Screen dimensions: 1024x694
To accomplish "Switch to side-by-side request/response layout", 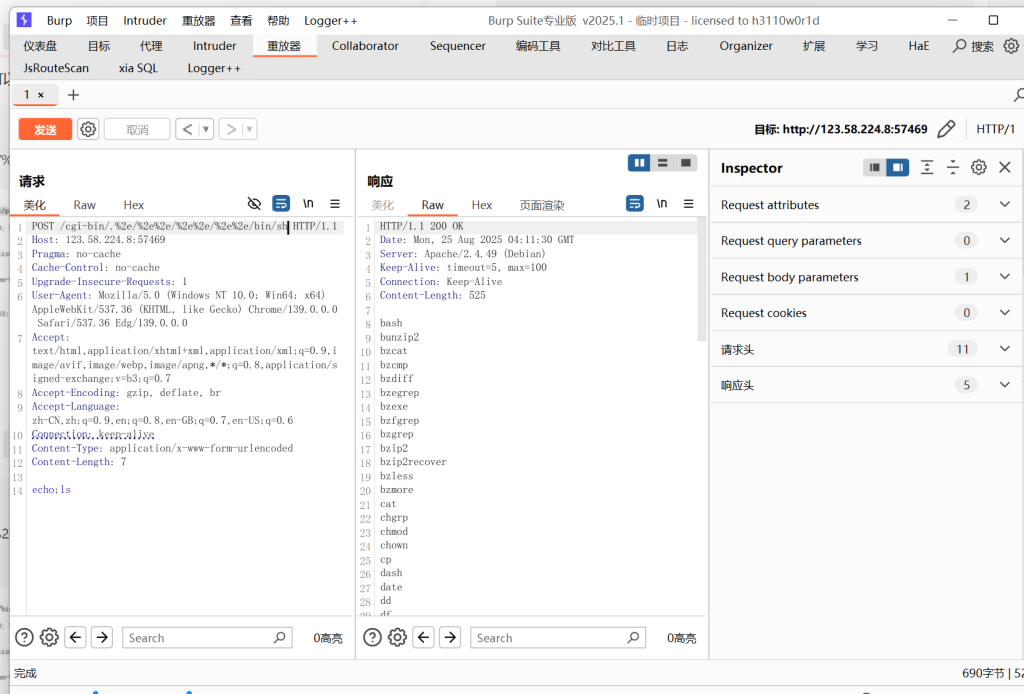I will [x=639, y=163].
